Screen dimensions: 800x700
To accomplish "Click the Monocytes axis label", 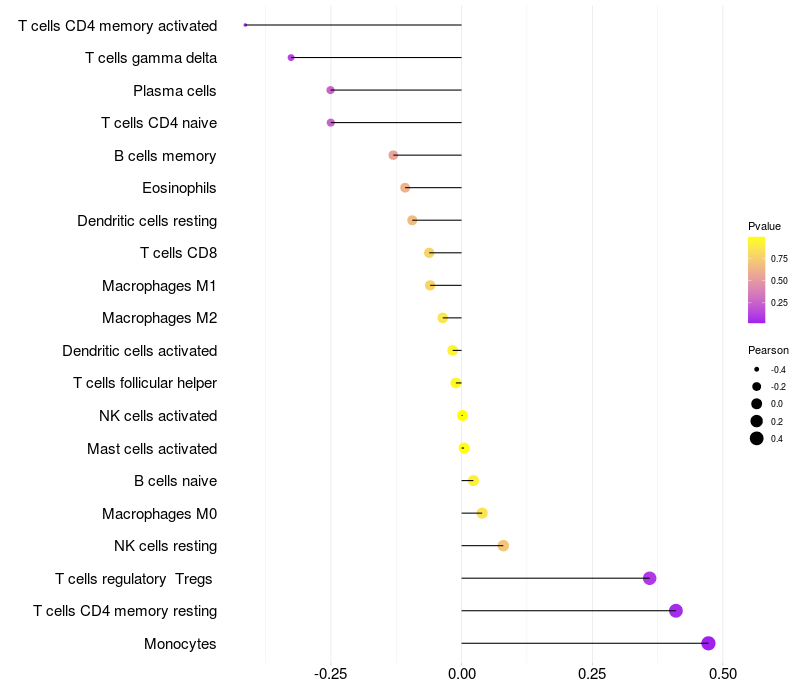I will coord(180,644).
